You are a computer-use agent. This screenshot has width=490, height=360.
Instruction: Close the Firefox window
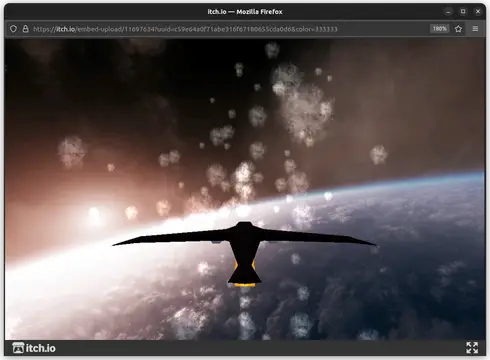[x=478, y=12]
